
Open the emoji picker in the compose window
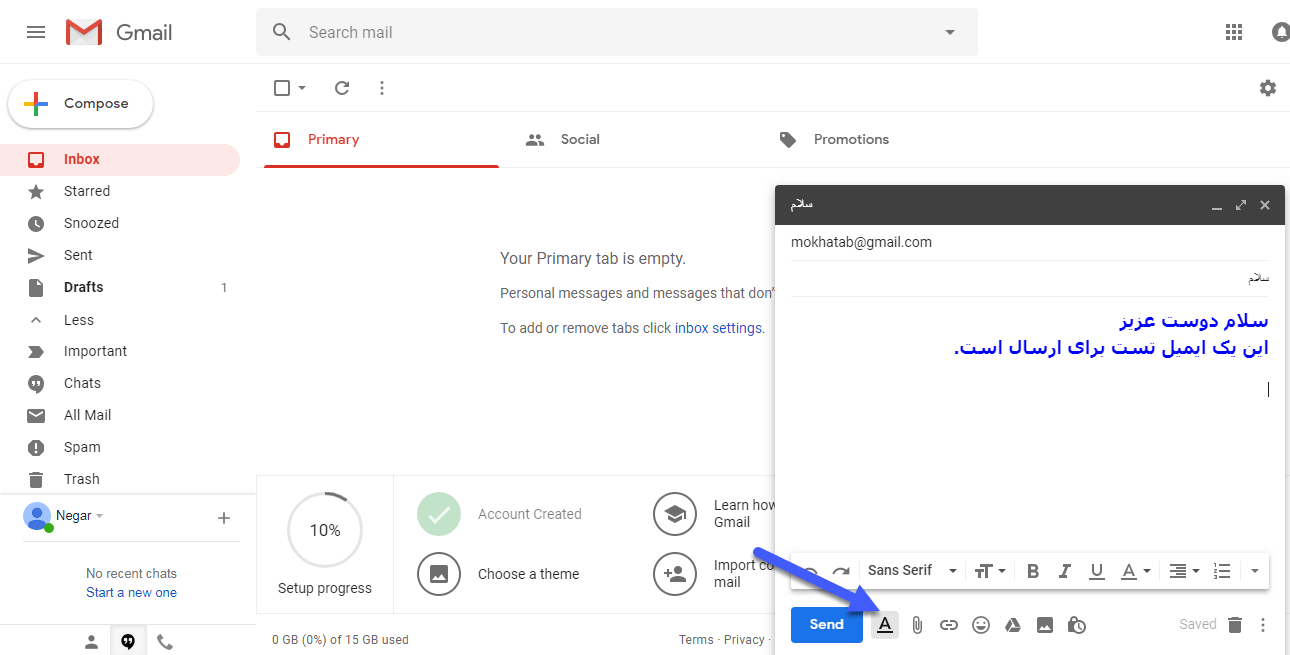pyautogui.click(x=981, y=625)
